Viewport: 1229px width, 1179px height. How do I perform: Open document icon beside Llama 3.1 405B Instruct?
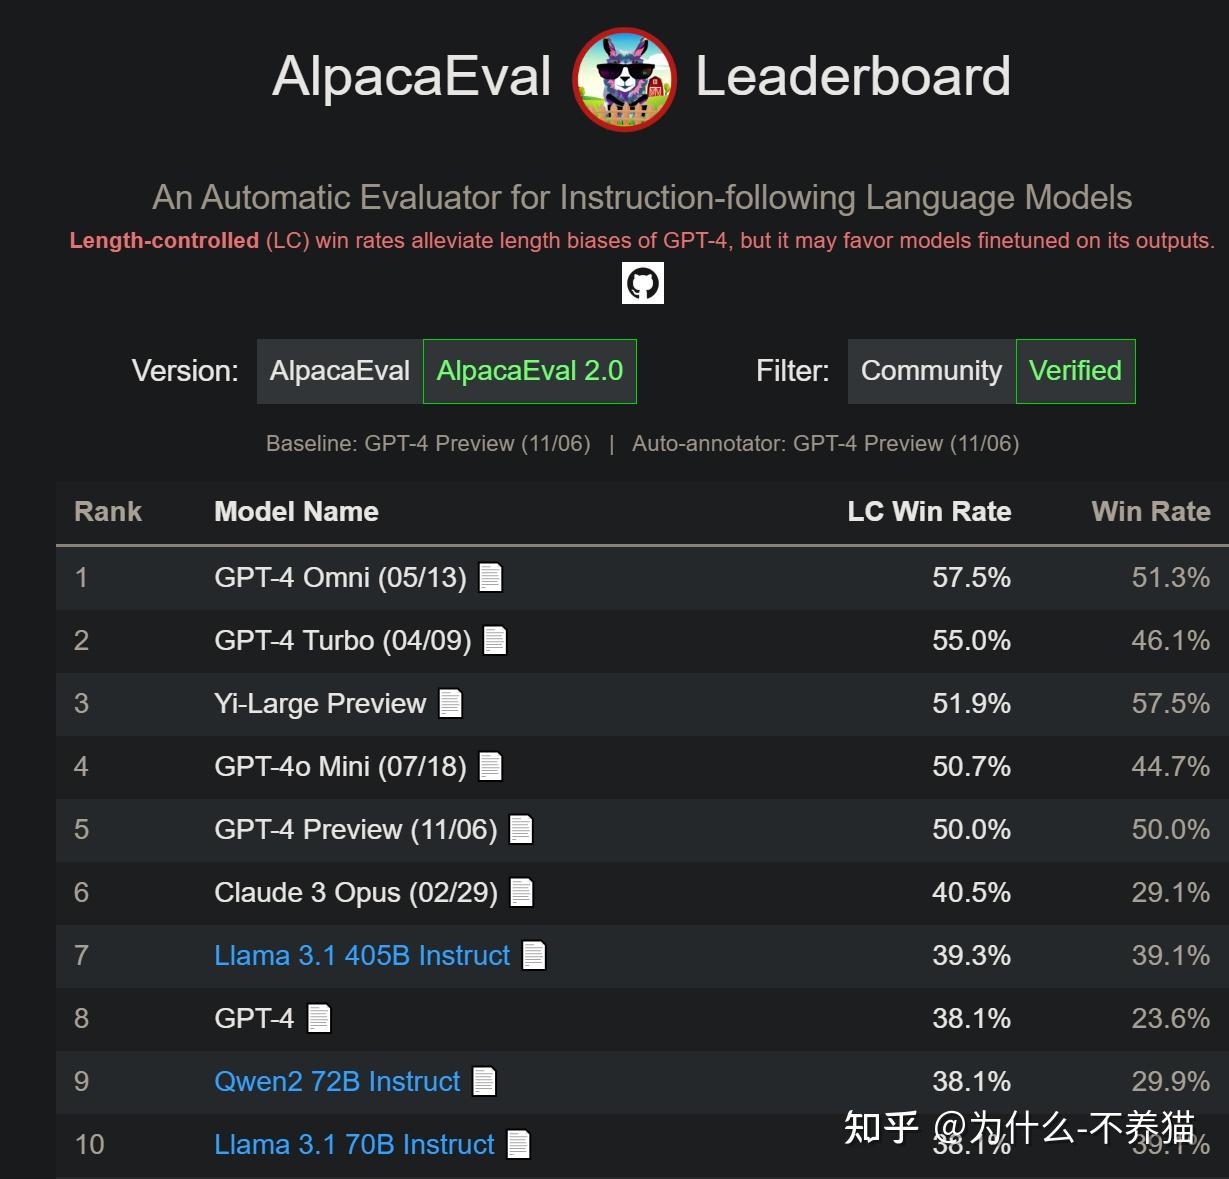point(534,955)
